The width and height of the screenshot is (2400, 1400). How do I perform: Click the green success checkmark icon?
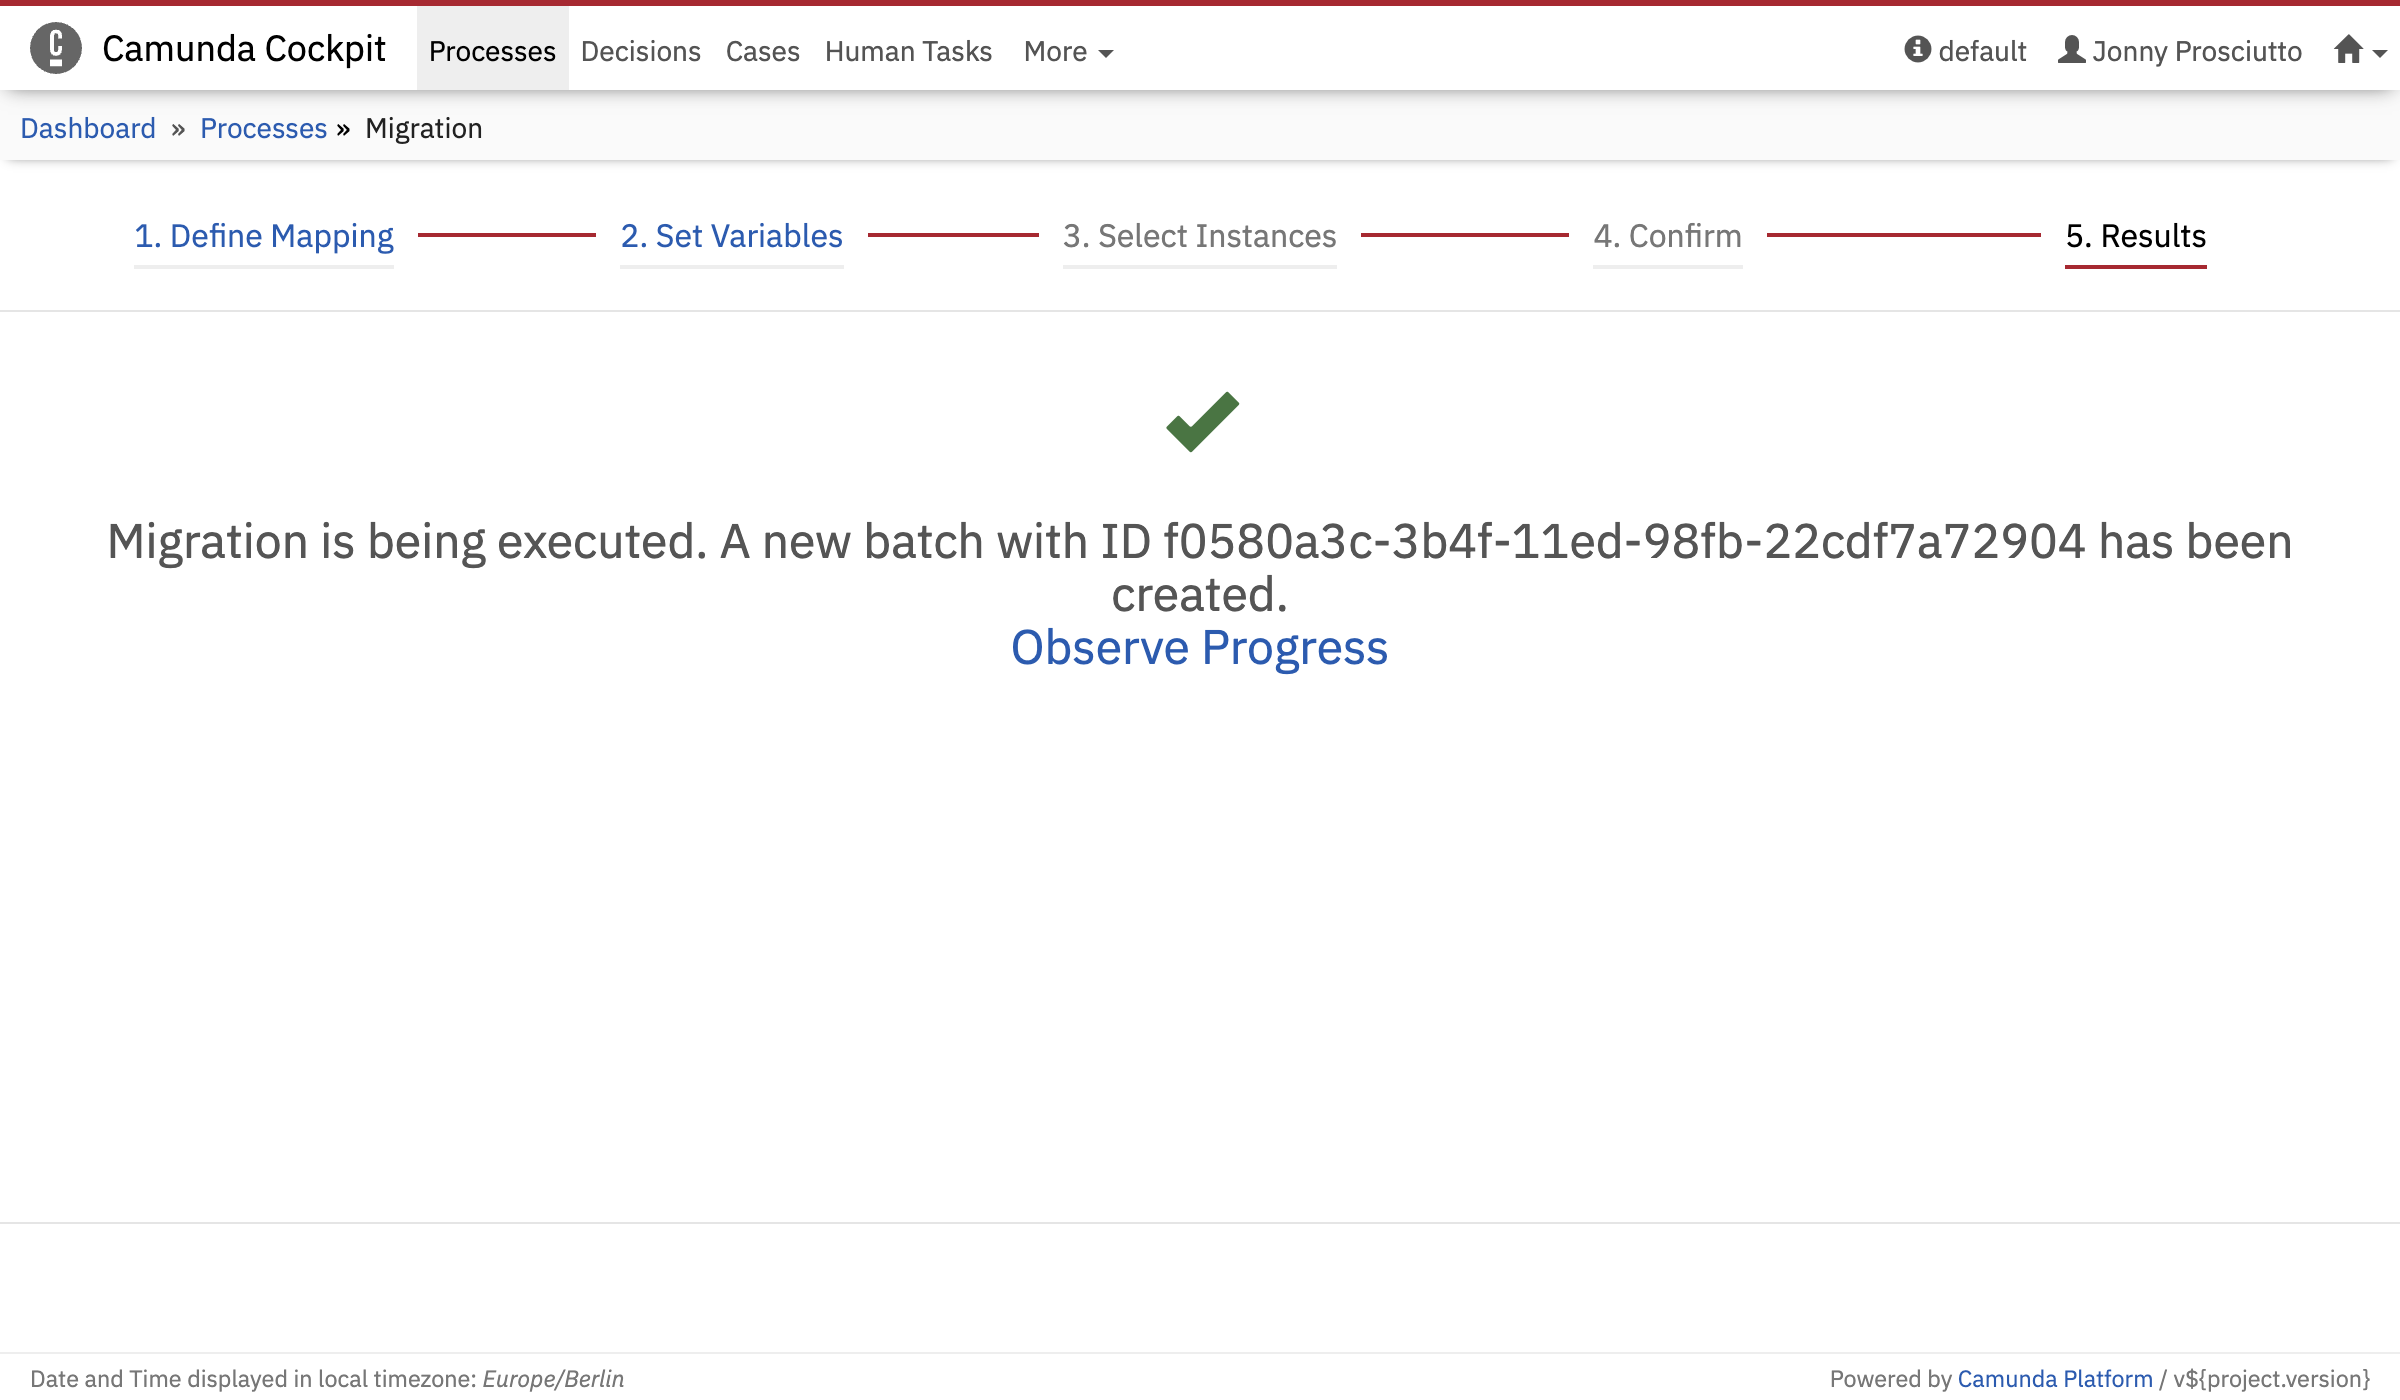point(1202,421)
